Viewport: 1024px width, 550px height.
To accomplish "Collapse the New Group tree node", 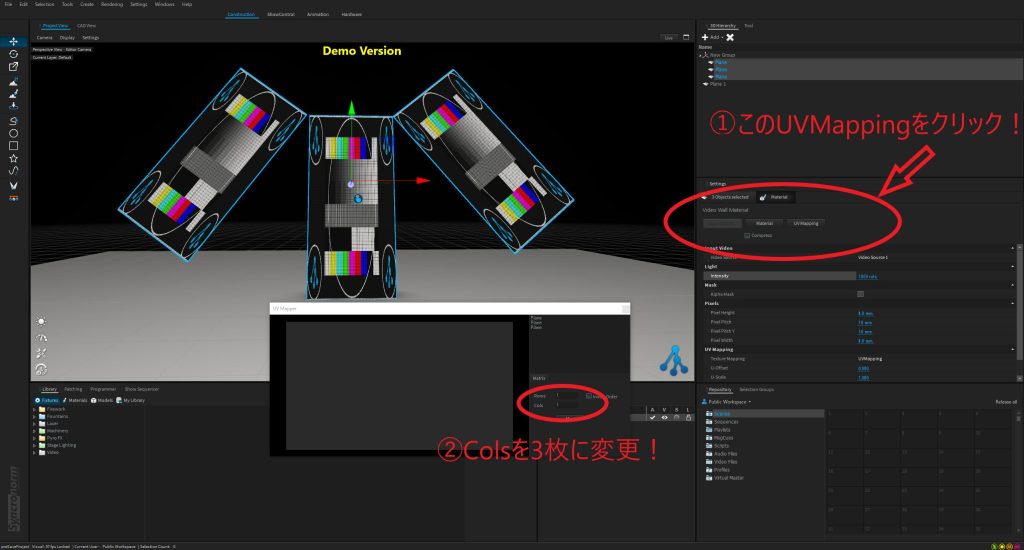I will (700, 55).
